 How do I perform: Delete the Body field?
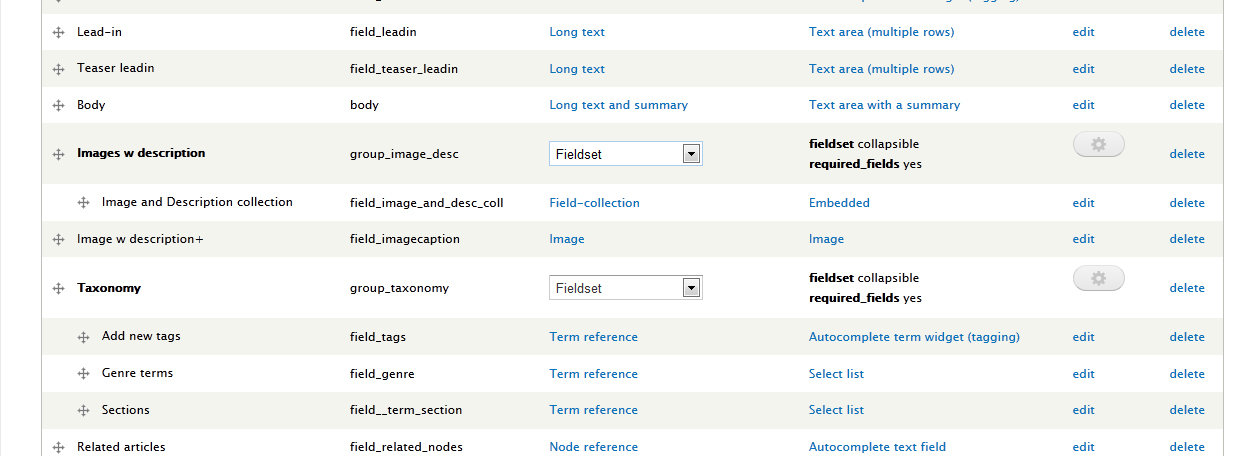pos(1187,105)
